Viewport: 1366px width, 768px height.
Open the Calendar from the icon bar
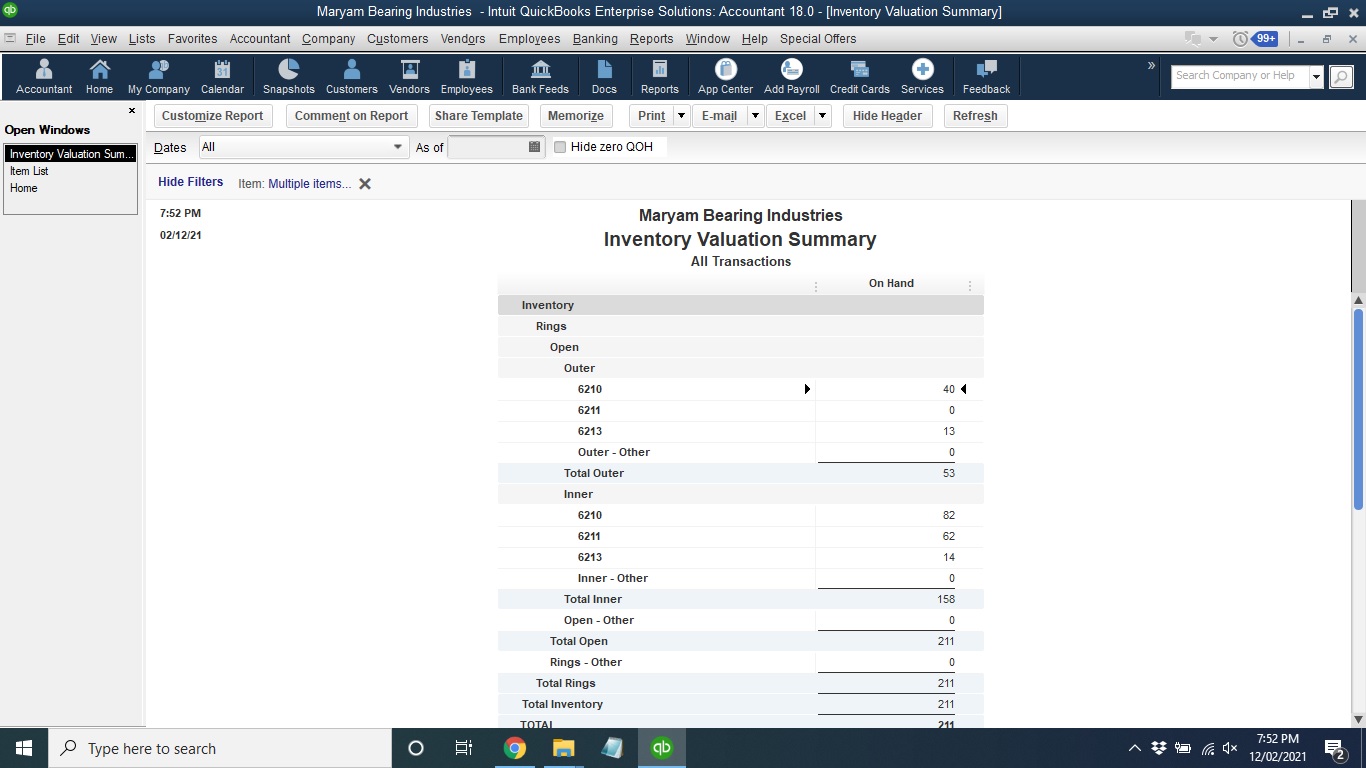click(221, 75)
